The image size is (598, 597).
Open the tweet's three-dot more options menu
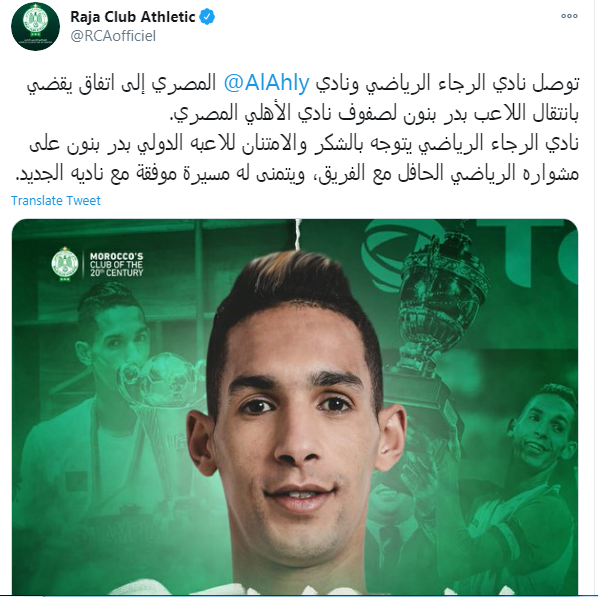click(x=569, y=16)
